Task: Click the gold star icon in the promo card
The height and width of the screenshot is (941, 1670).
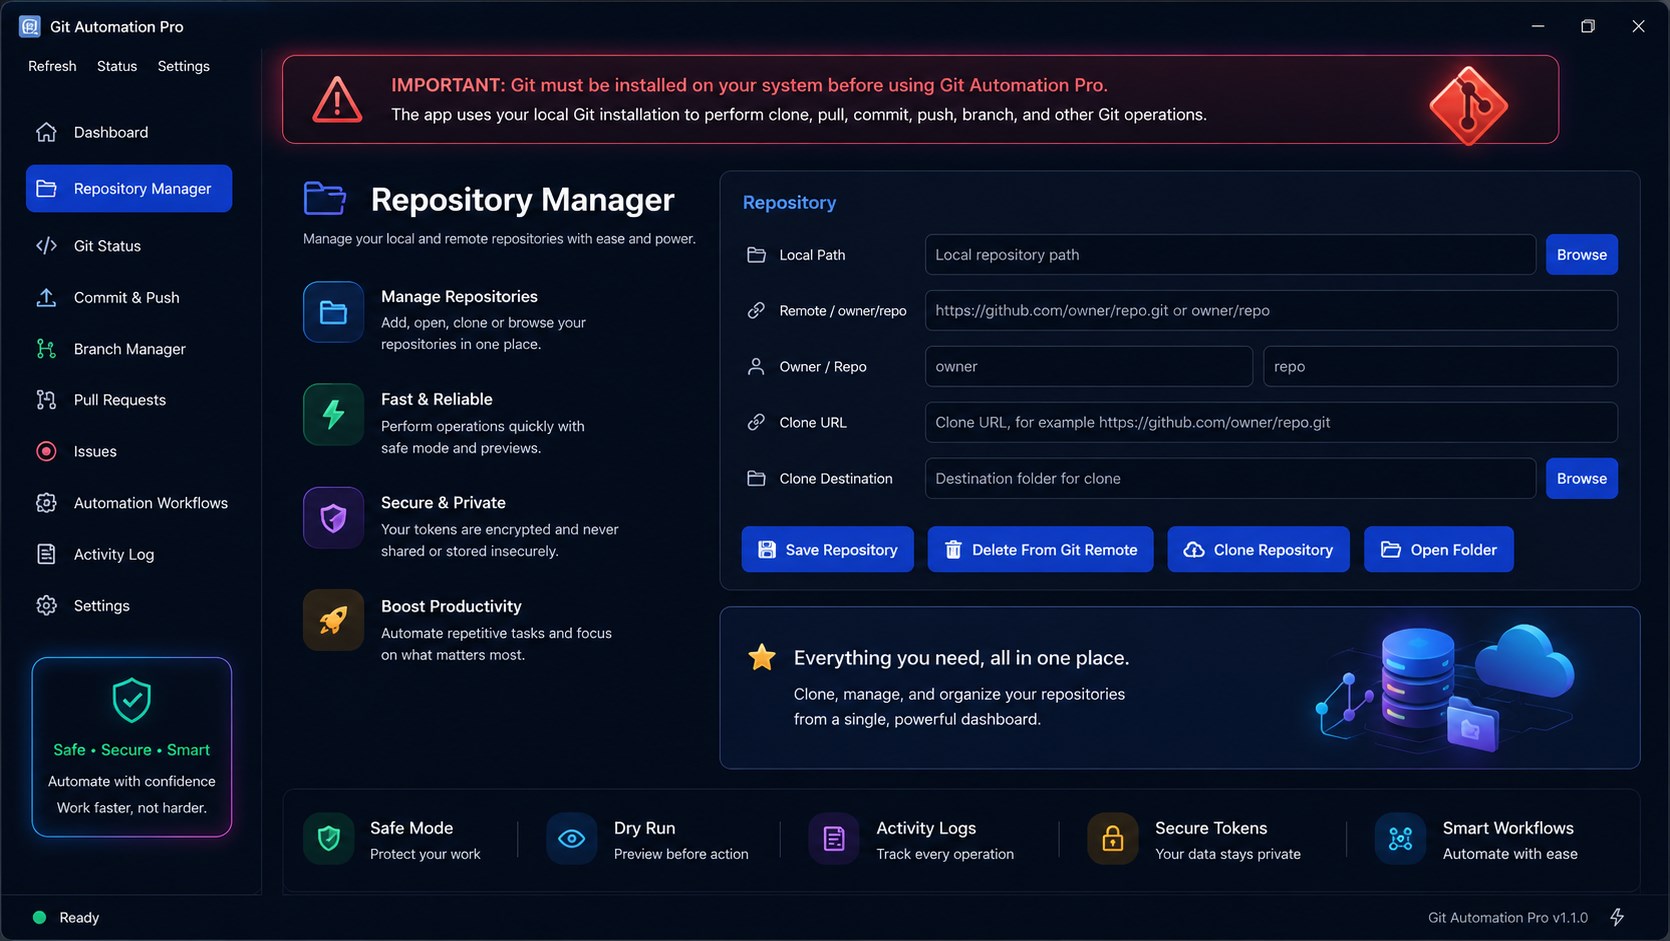Action: [x=762, y=657]
